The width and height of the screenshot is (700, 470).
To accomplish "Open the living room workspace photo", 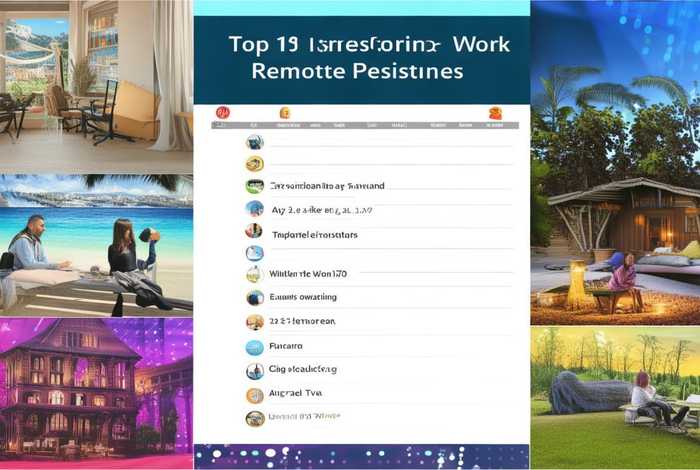I will [x=96, y=82].
